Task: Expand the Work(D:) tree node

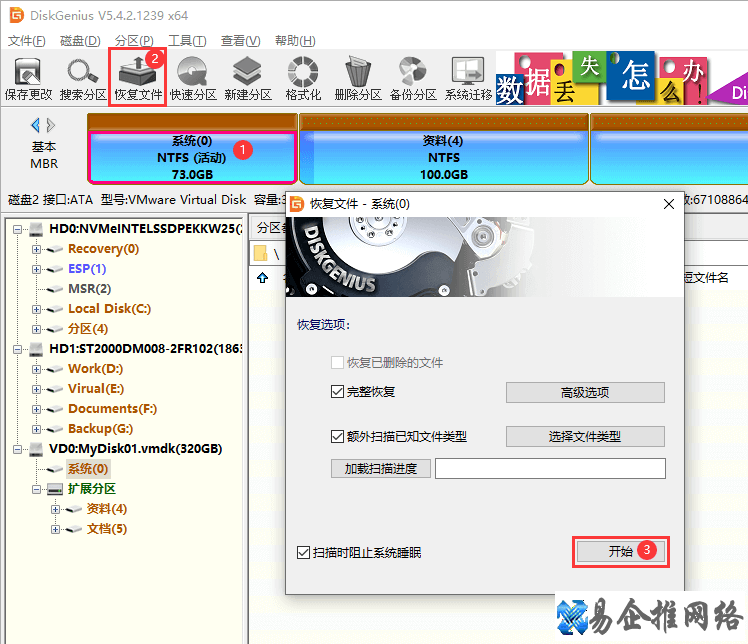Action: [37, 369]
